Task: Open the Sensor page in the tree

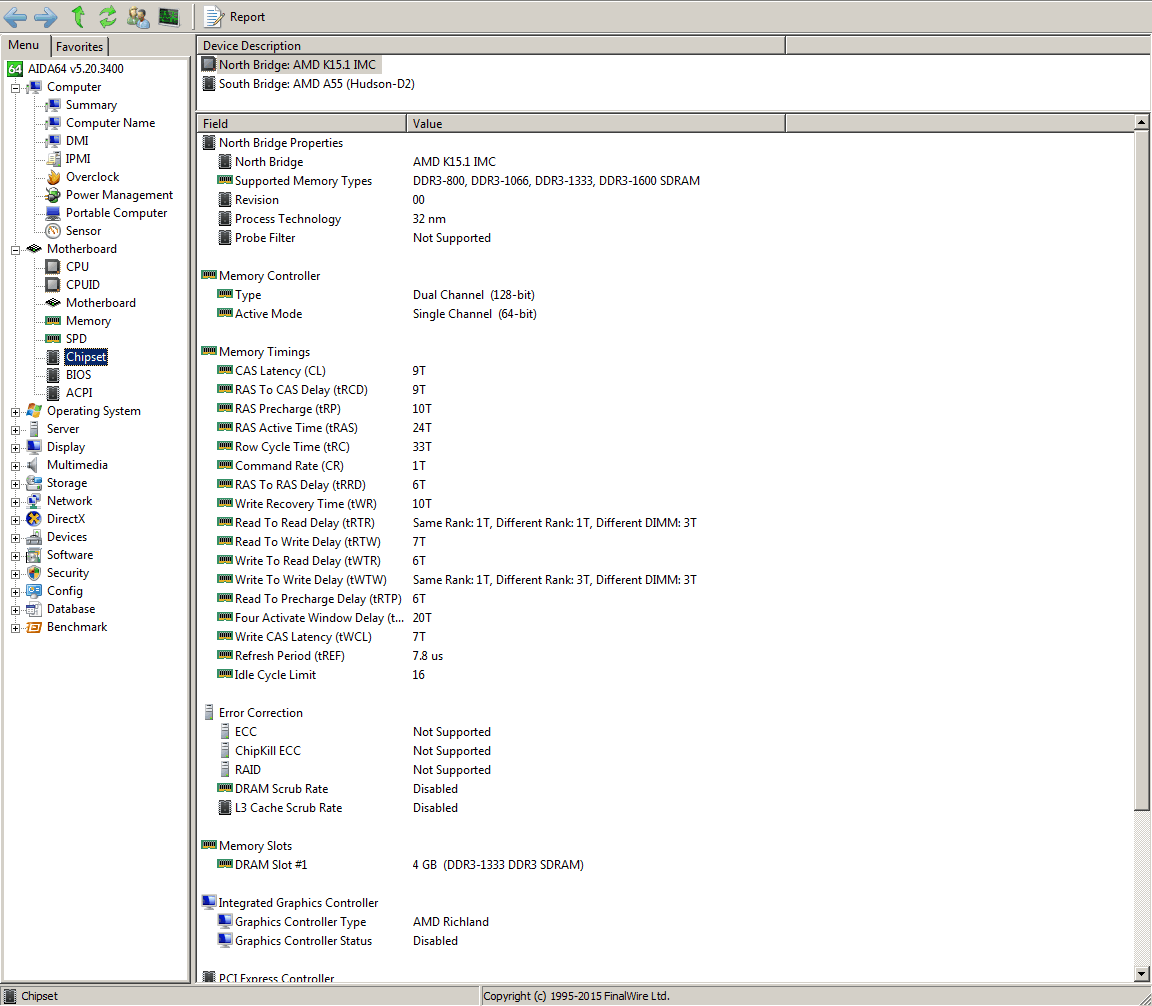Action: 83,231
